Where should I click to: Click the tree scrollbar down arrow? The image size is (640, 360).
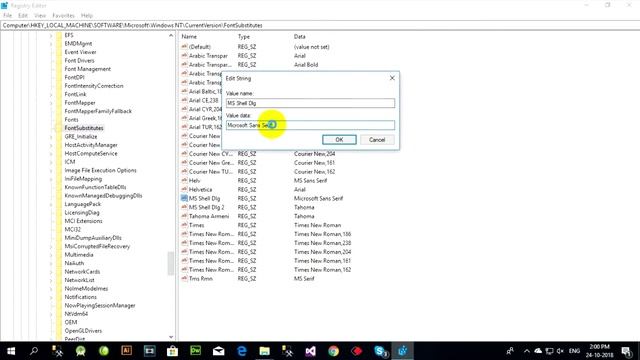[171, 337]
